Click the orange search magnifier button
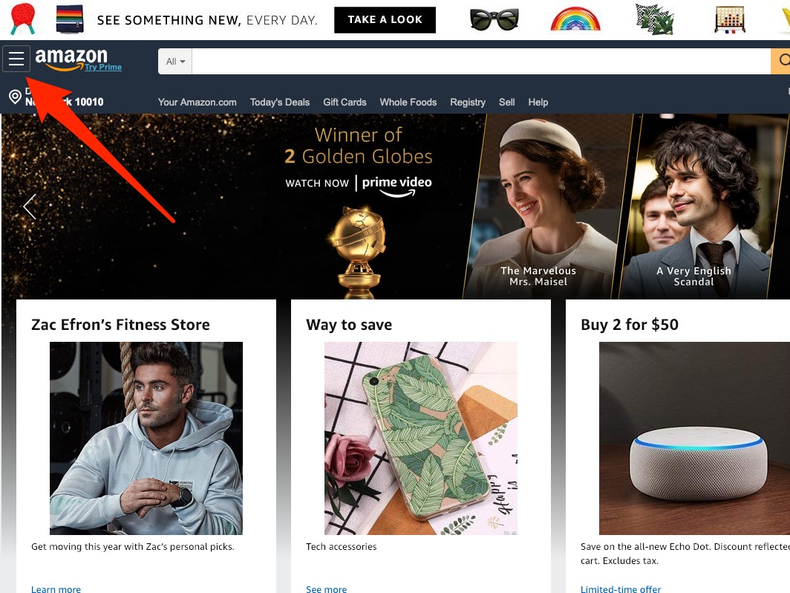 (781, 61)
